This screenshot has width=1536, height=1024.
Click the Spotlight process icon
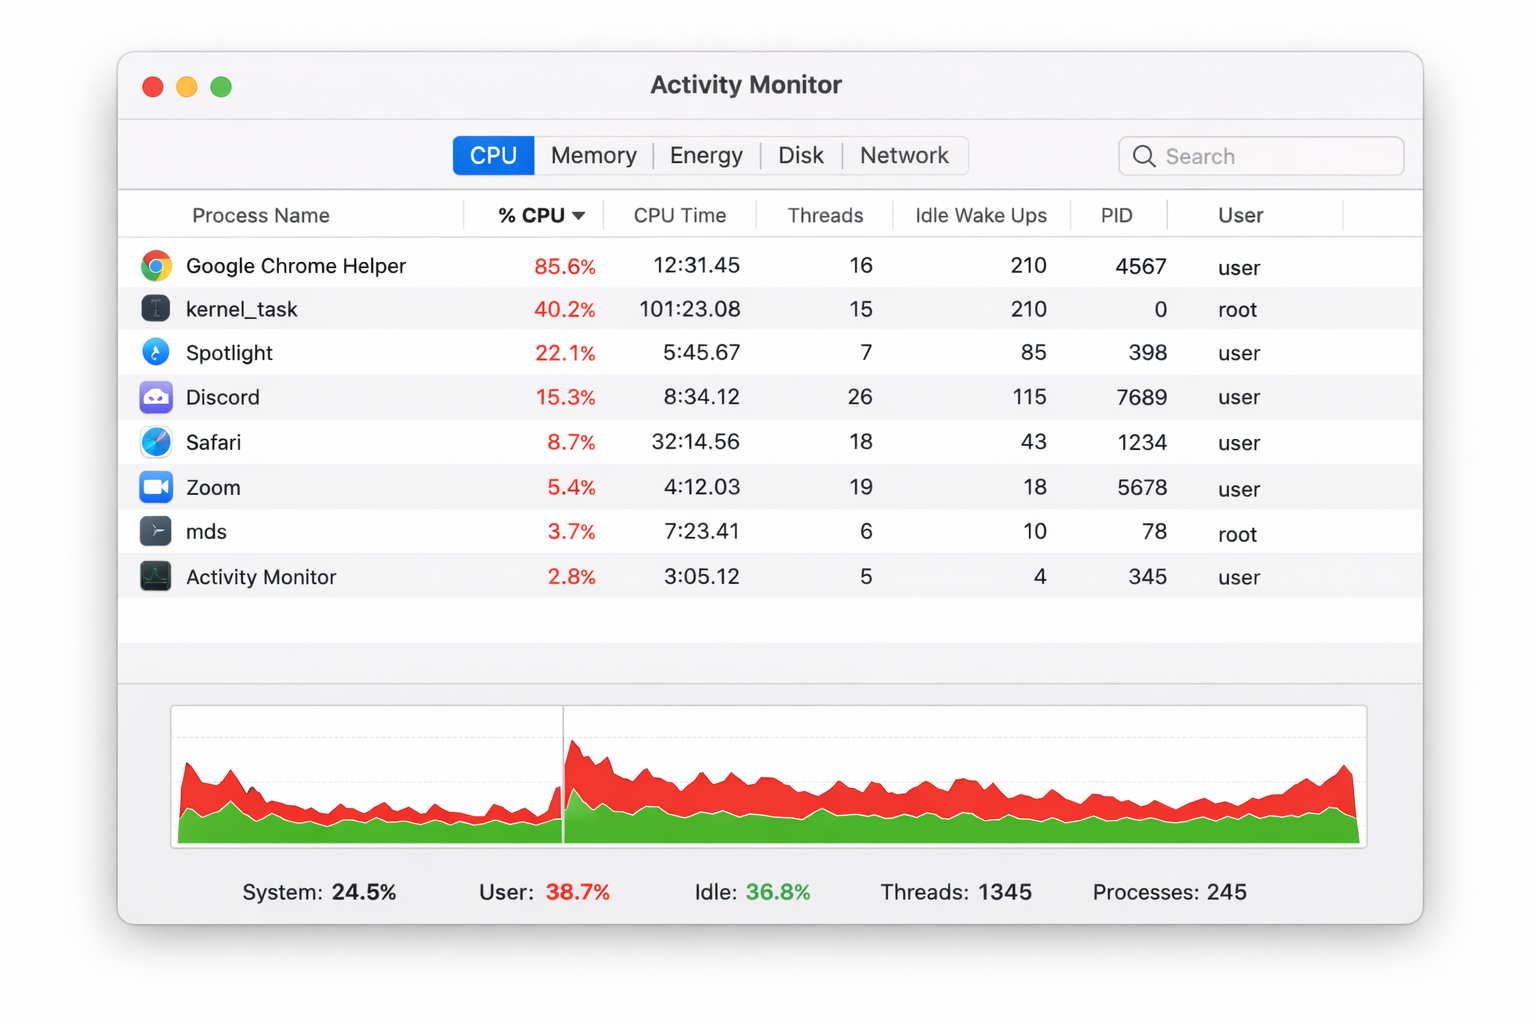[x=156, y=352]
